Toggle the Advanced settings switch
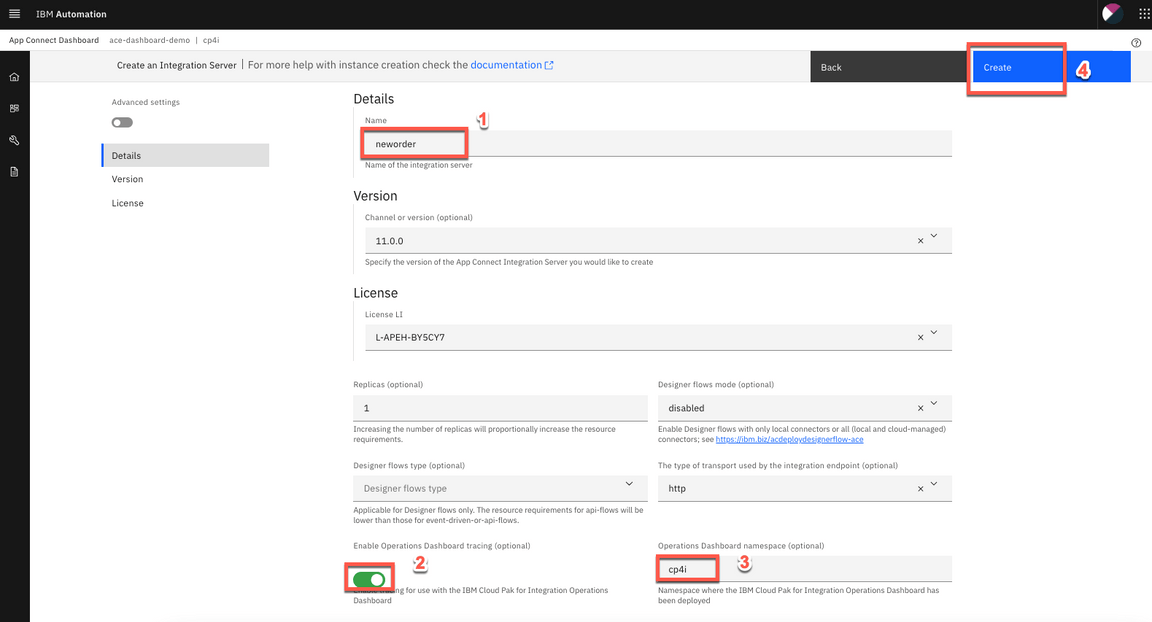The height and width of the screenshot is (622, 1152). tap(122, 123)
